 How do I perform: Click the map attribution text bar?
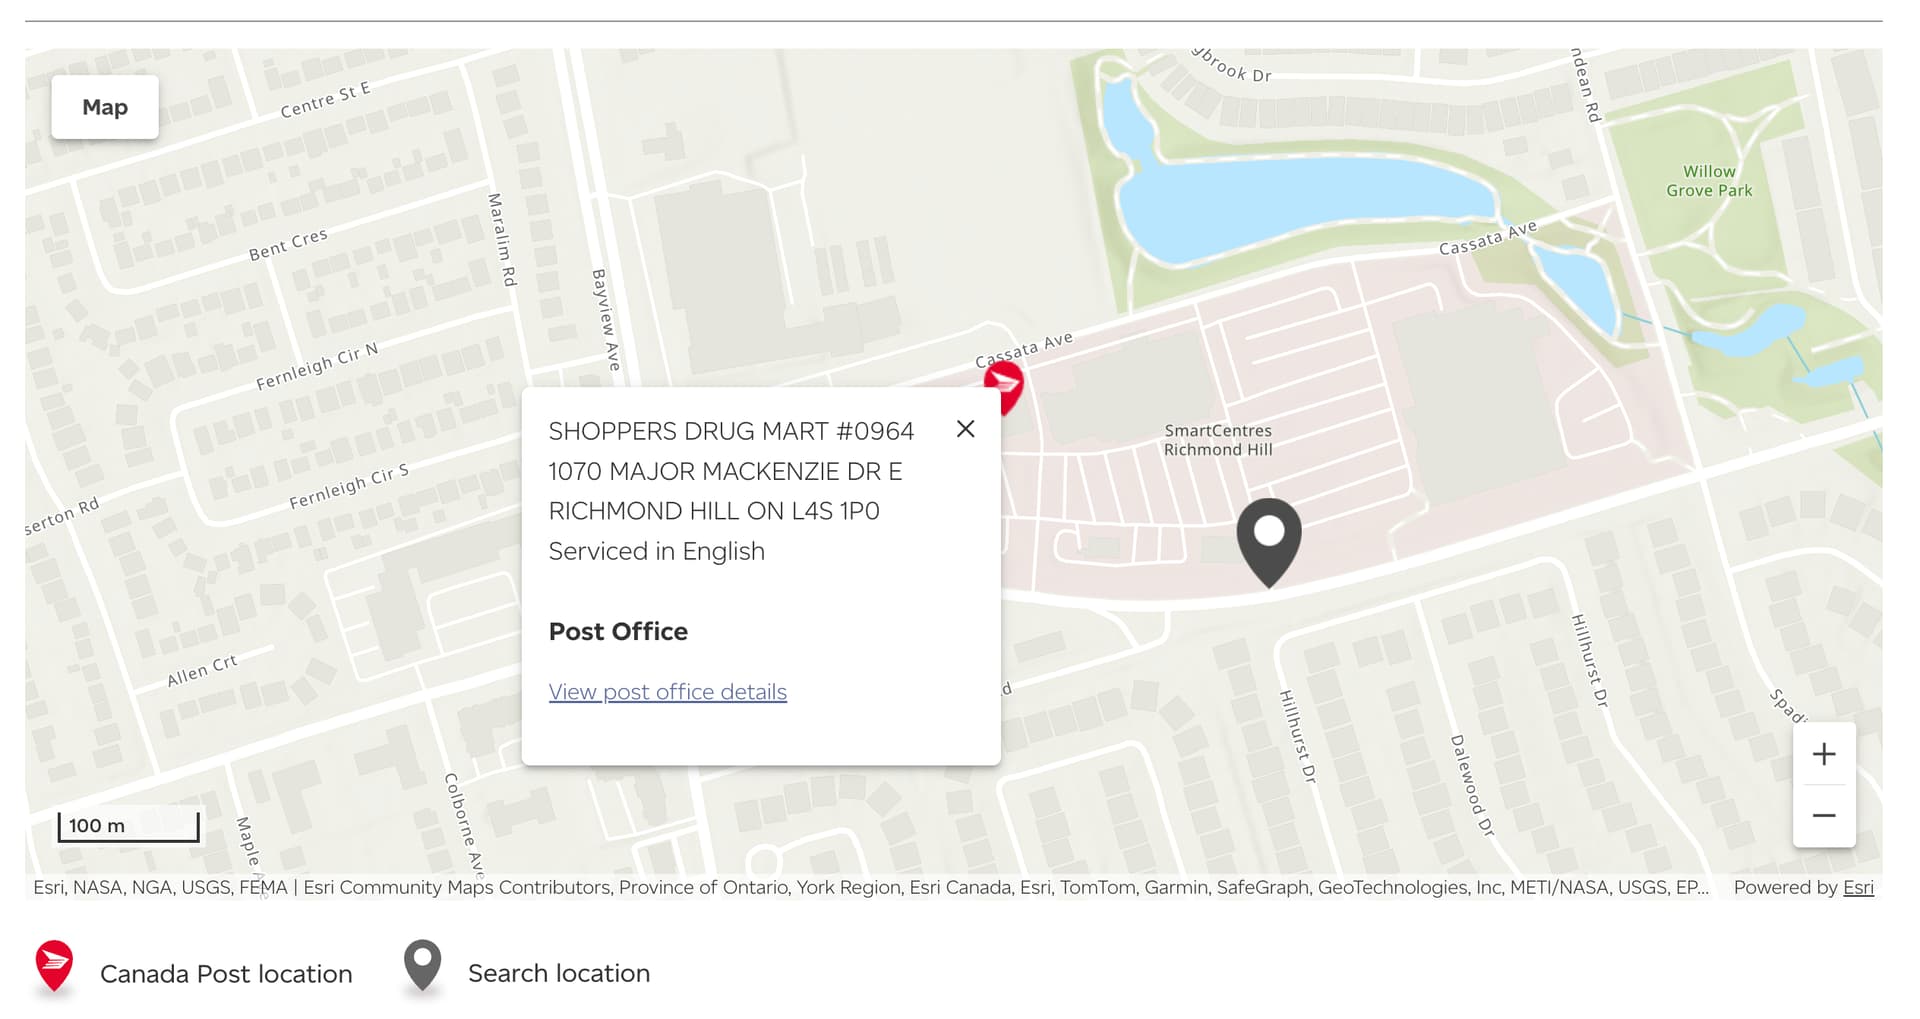click(870, 887)
